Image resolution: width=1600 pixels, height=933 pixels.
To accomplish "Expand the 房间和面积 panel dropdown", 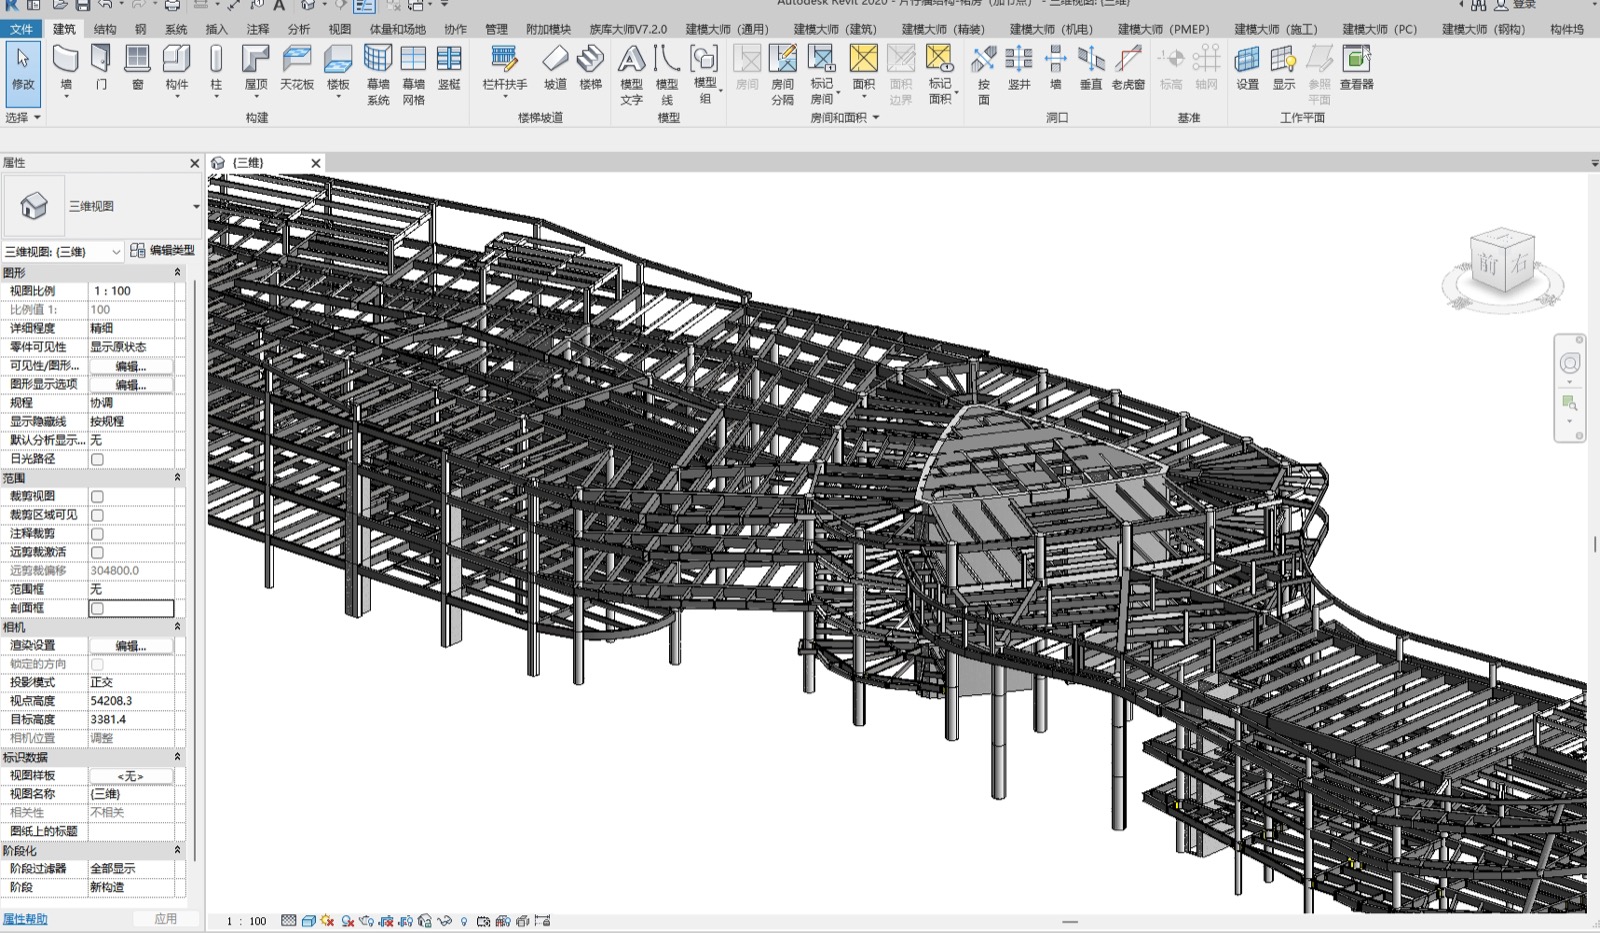I will tap(876, 117).
